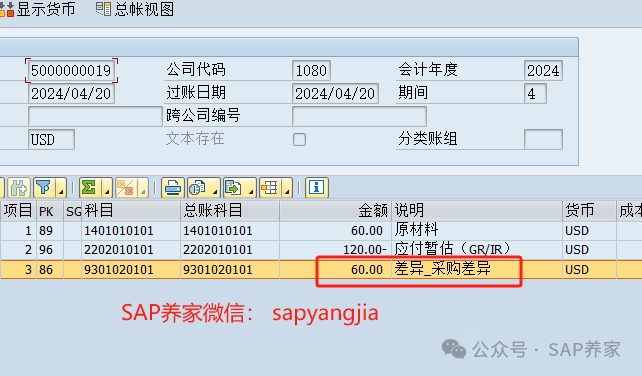
Task: Click the Print icon
Action: point(172,188)
